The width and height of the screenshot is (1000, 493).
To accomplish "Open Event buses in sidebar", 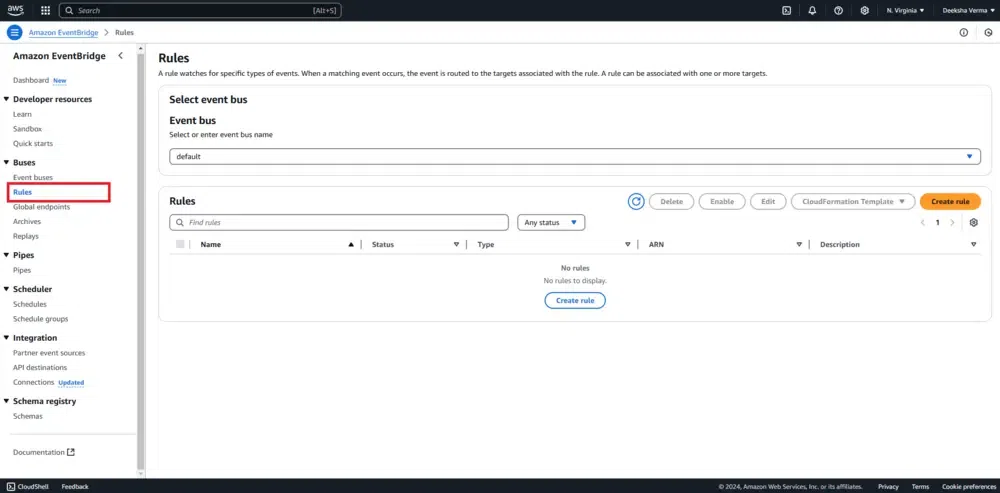I will 33,177.
